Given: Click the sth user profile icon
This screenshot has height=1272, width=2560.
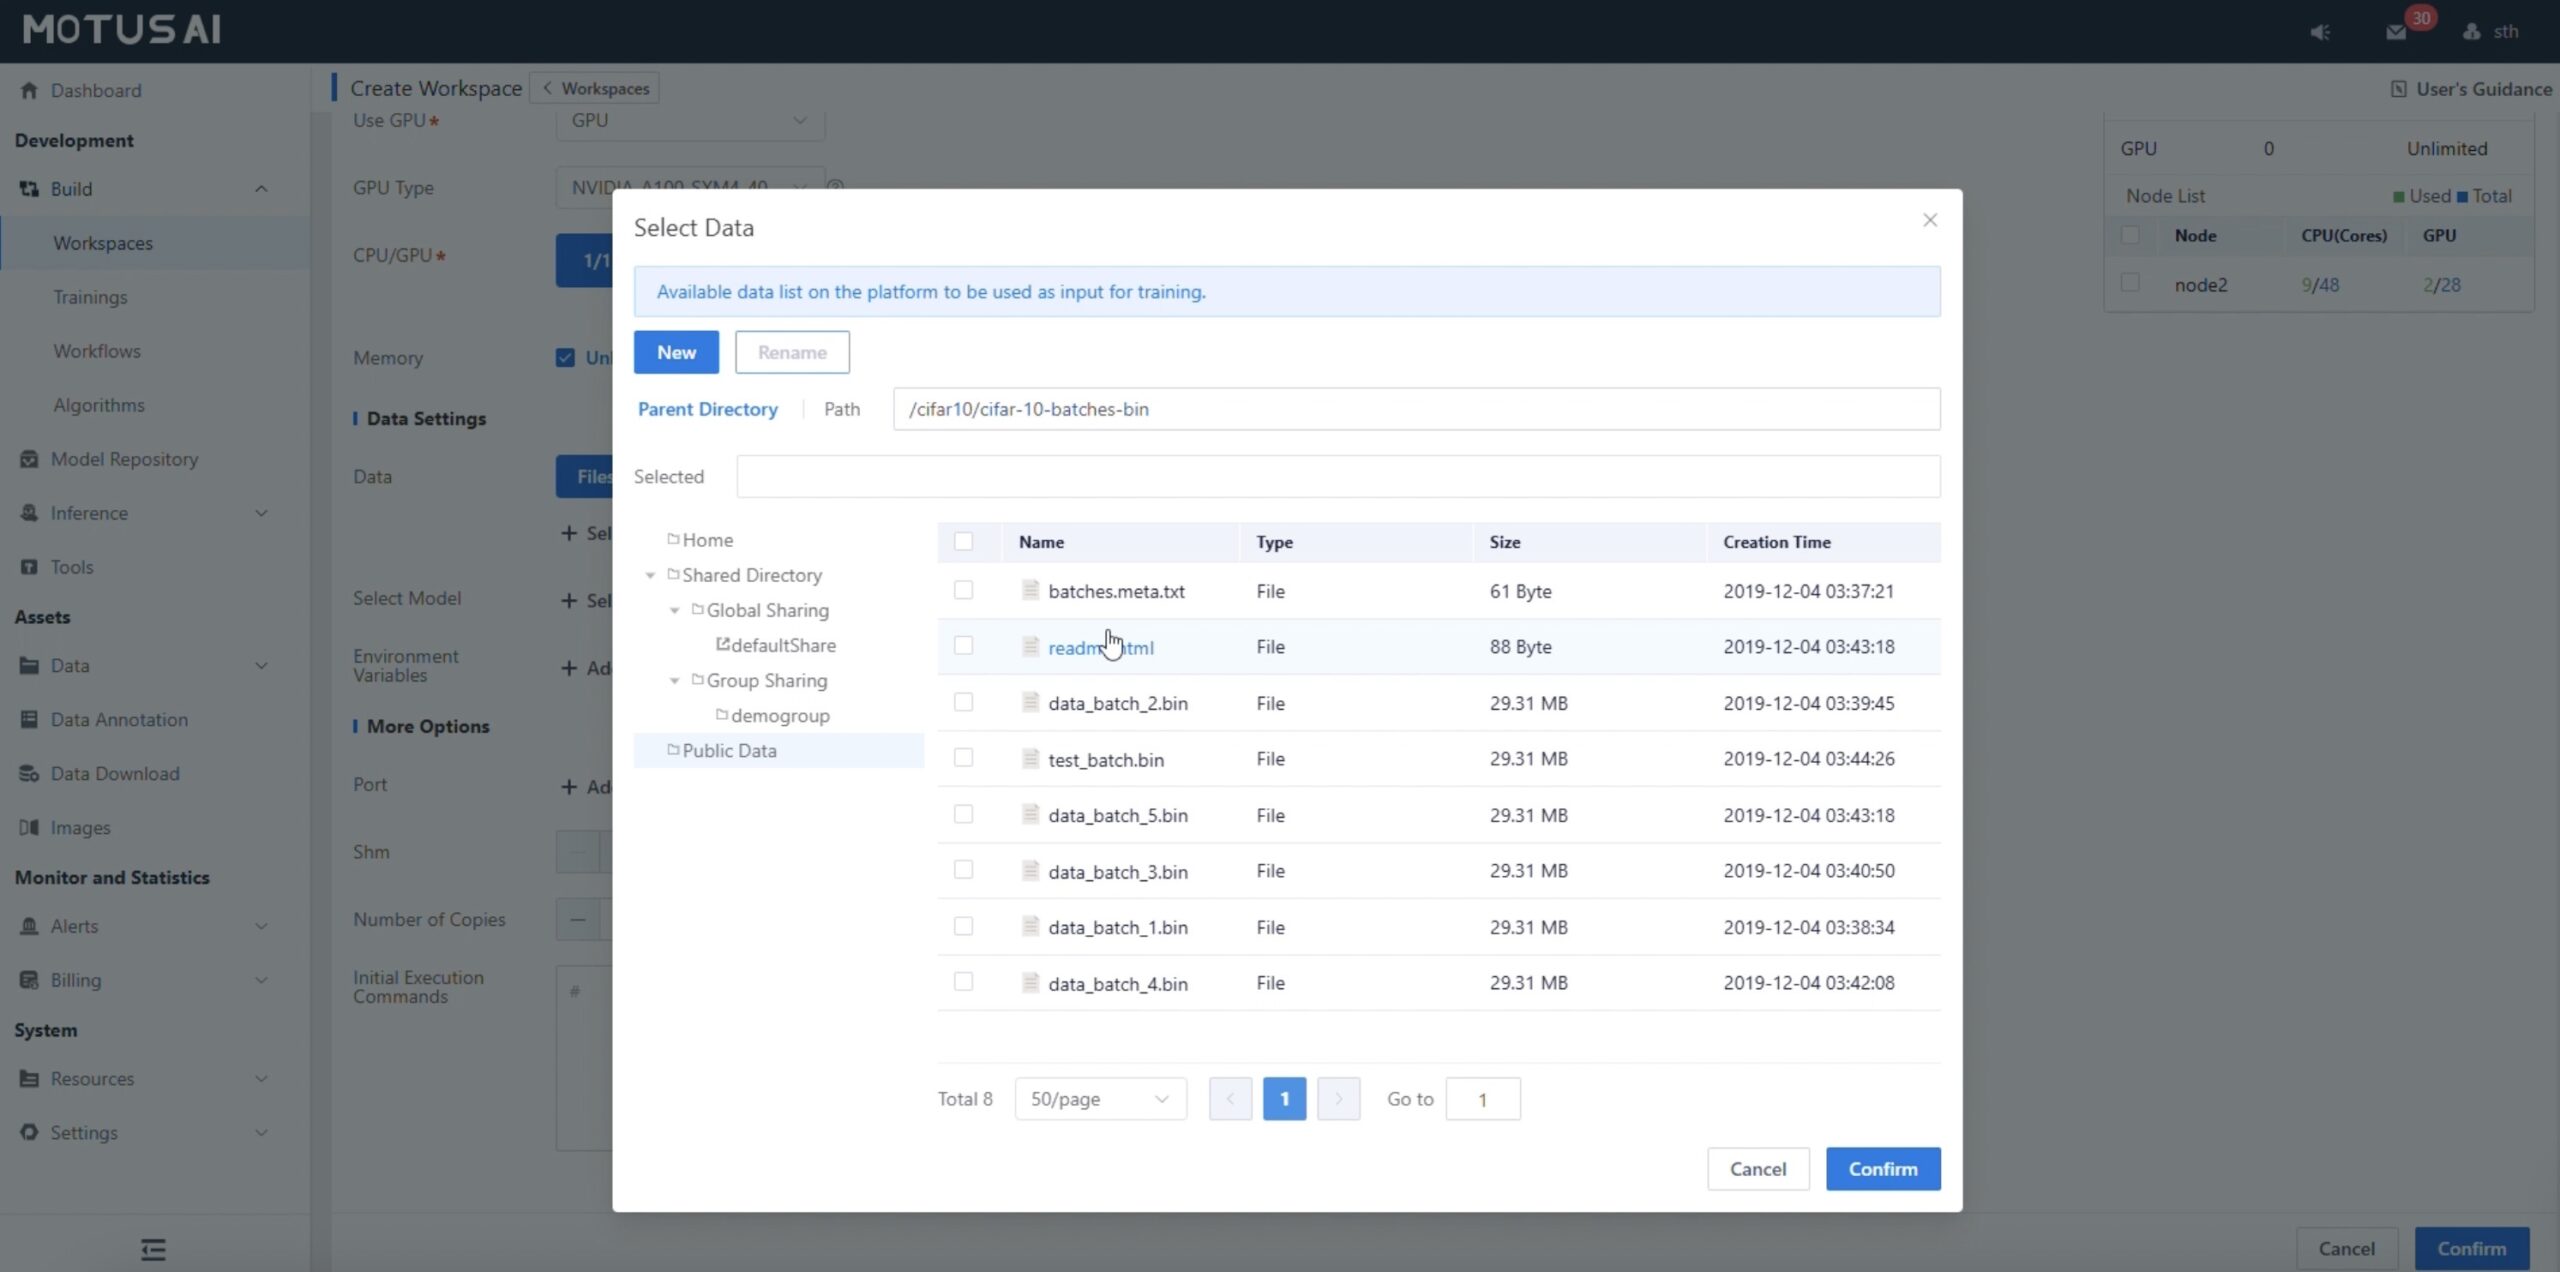Looking at the screenshot, I should (2472, 32).
